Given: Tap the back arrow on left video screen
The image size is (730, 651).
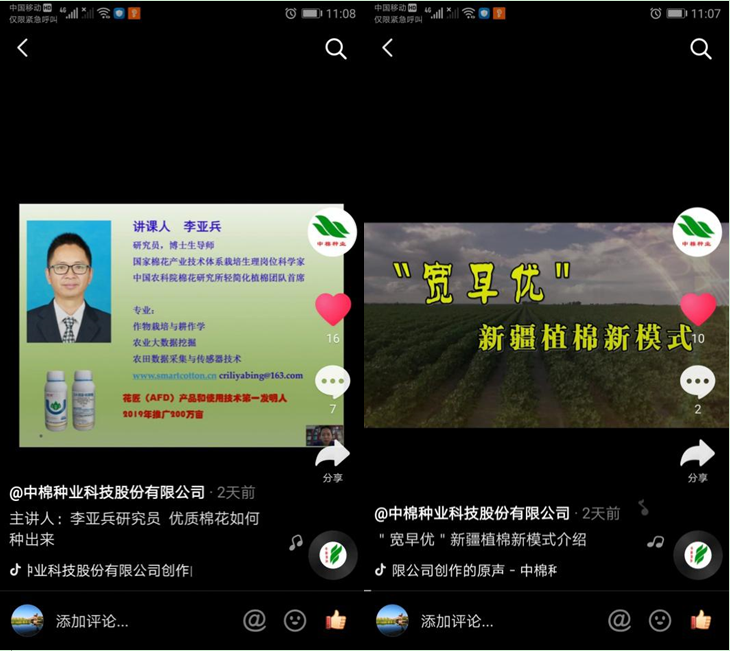Looking at the screenshot, I should pyautogui.click(x=23, y=48).
